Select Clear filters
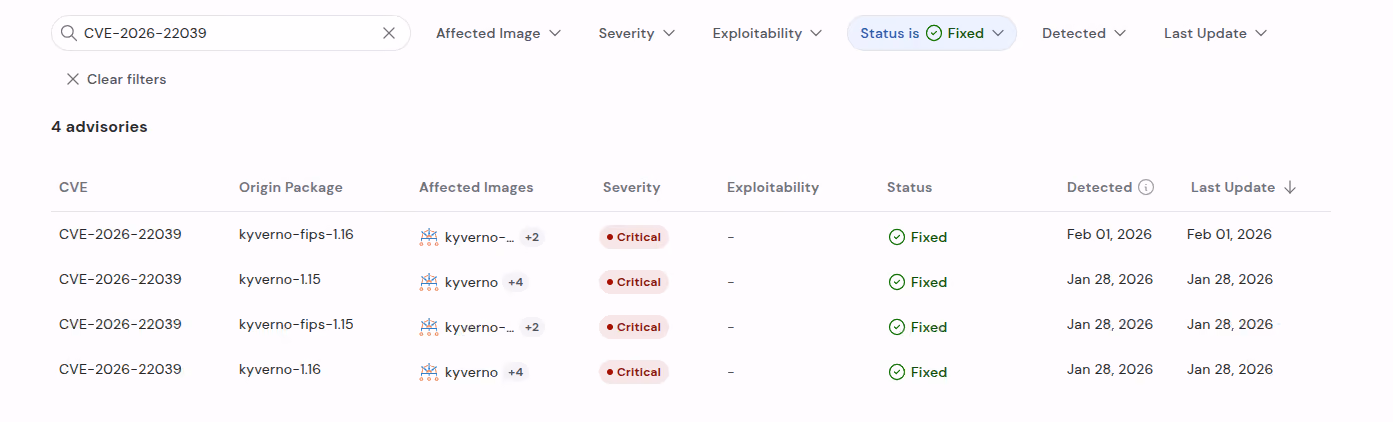This screenshot has width=1393, height=422. click(116, 79)
